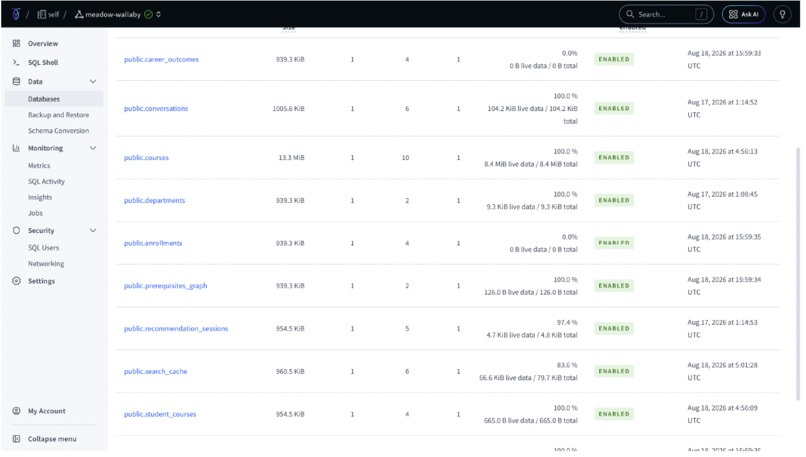Open Metrics page

click(x=39, y=166)
